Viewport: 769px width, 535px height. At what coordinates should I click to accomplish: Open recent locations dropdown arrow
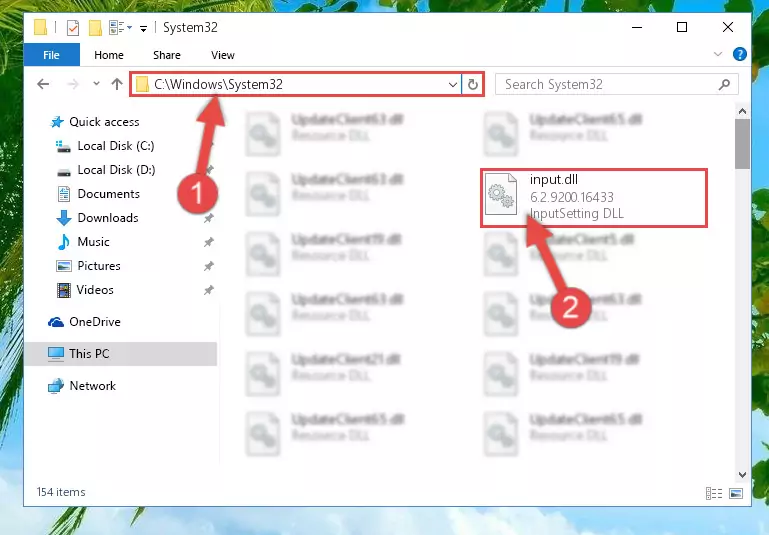pos(96,84)
